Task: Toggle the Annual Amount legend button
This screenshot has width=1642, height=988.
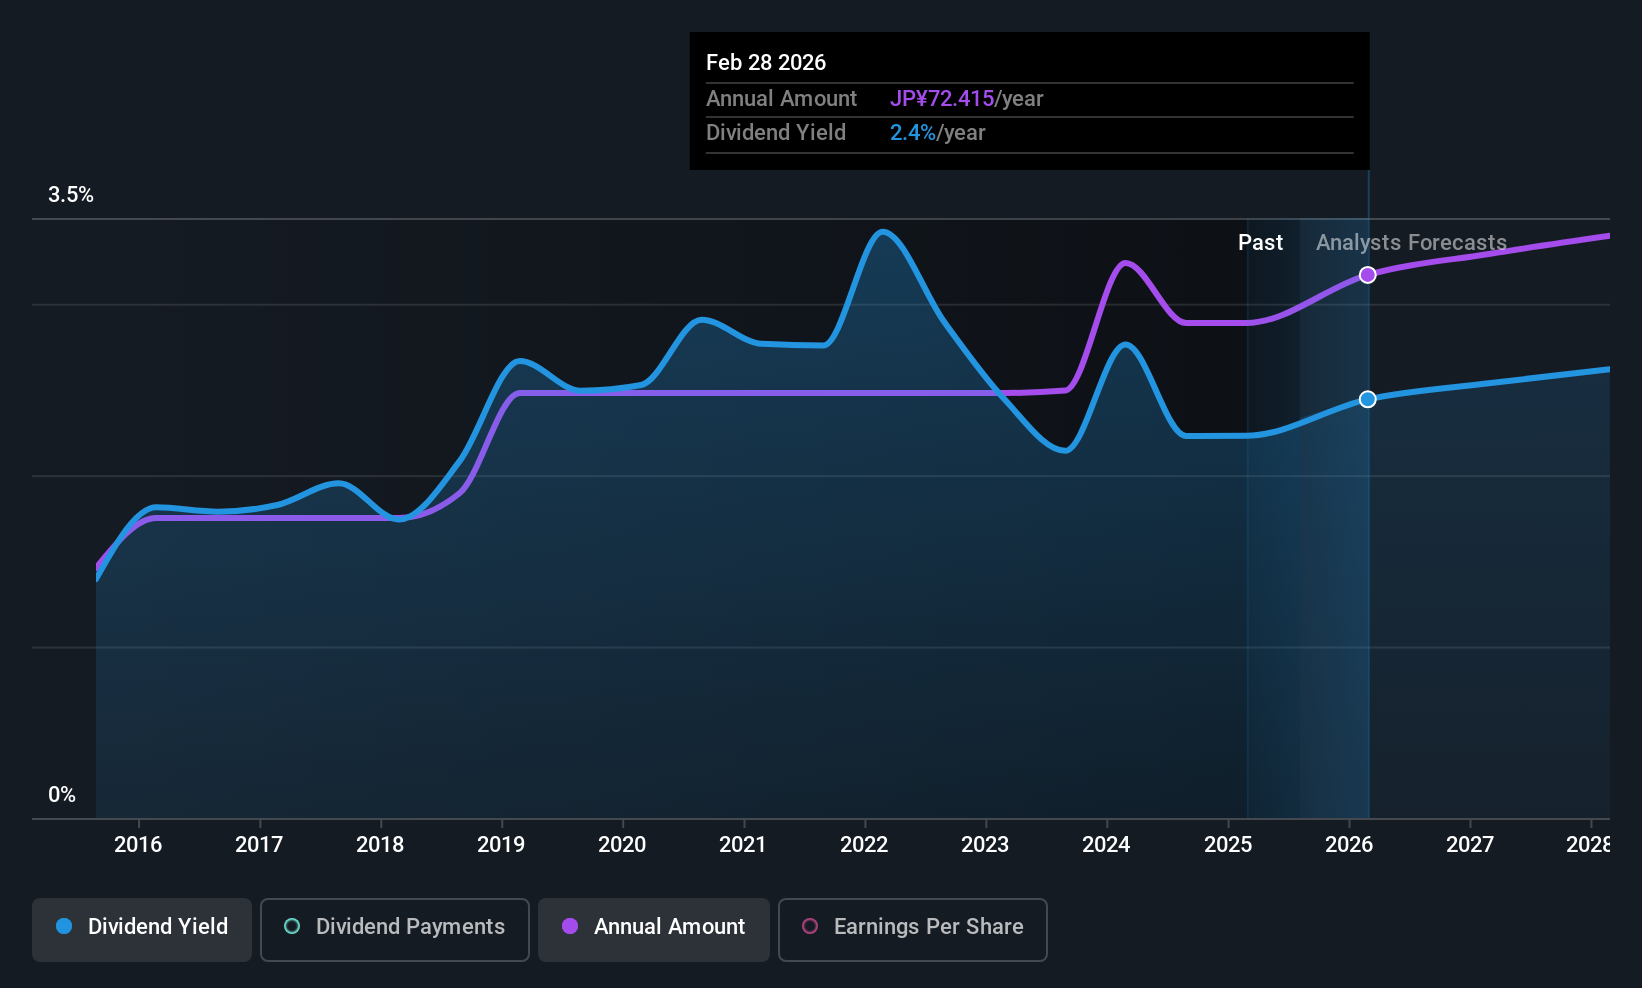Action: click(654, 929)
